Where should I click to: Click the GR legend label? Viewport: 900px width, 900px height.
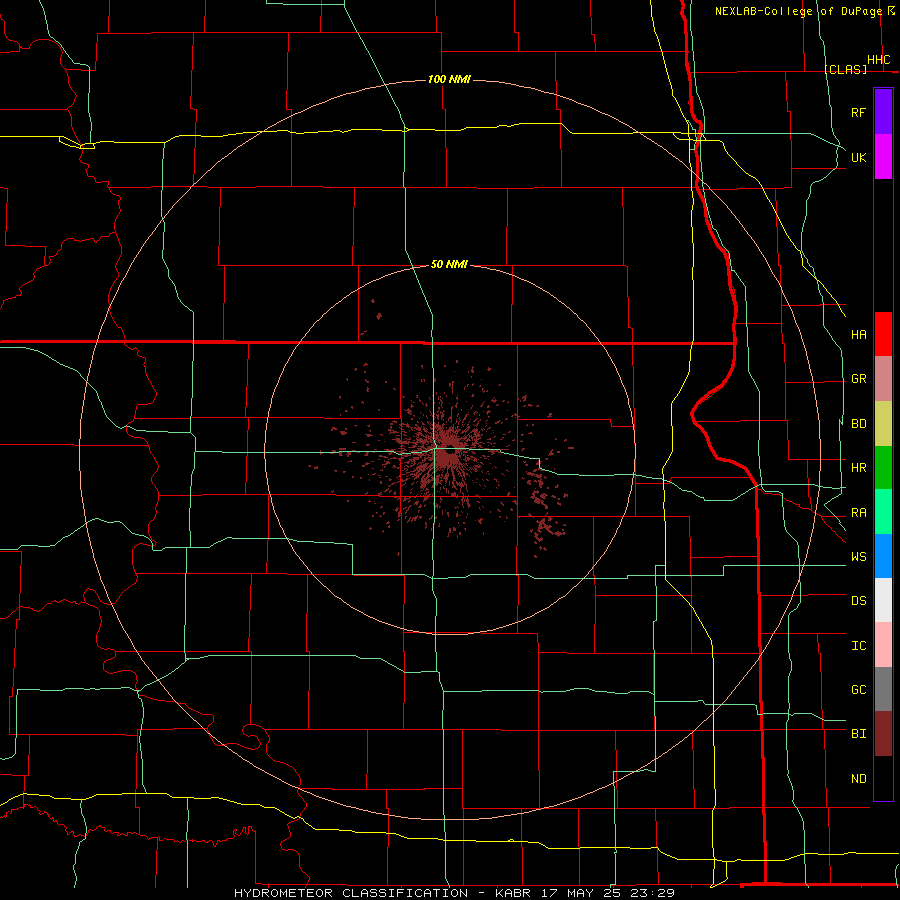tap(858, 379)
